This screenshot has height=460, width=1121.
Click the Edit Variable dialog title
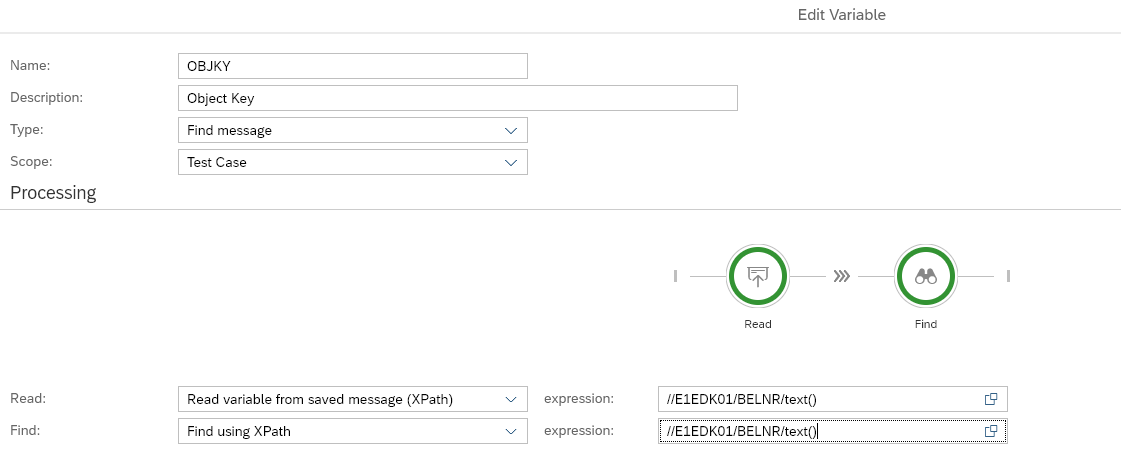click(841, 15)
